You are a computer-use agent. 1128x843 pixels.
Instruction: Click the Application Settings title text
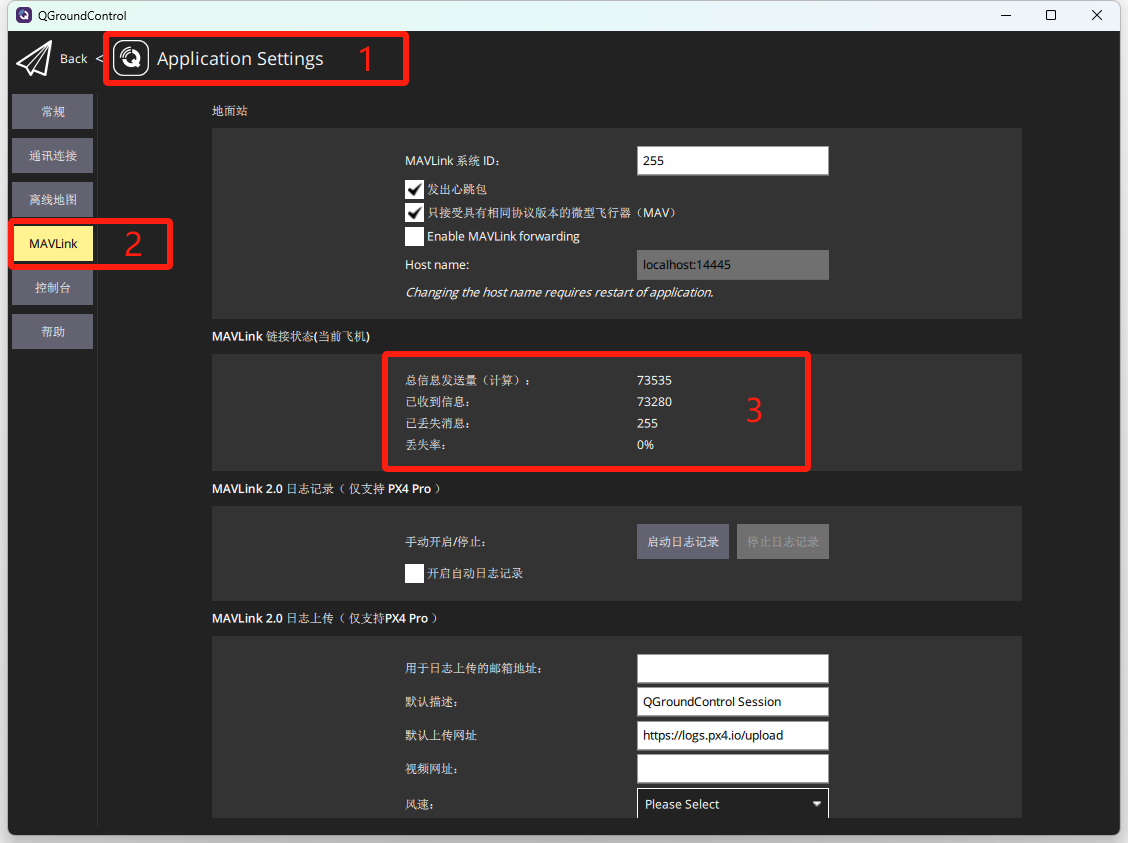240,59
